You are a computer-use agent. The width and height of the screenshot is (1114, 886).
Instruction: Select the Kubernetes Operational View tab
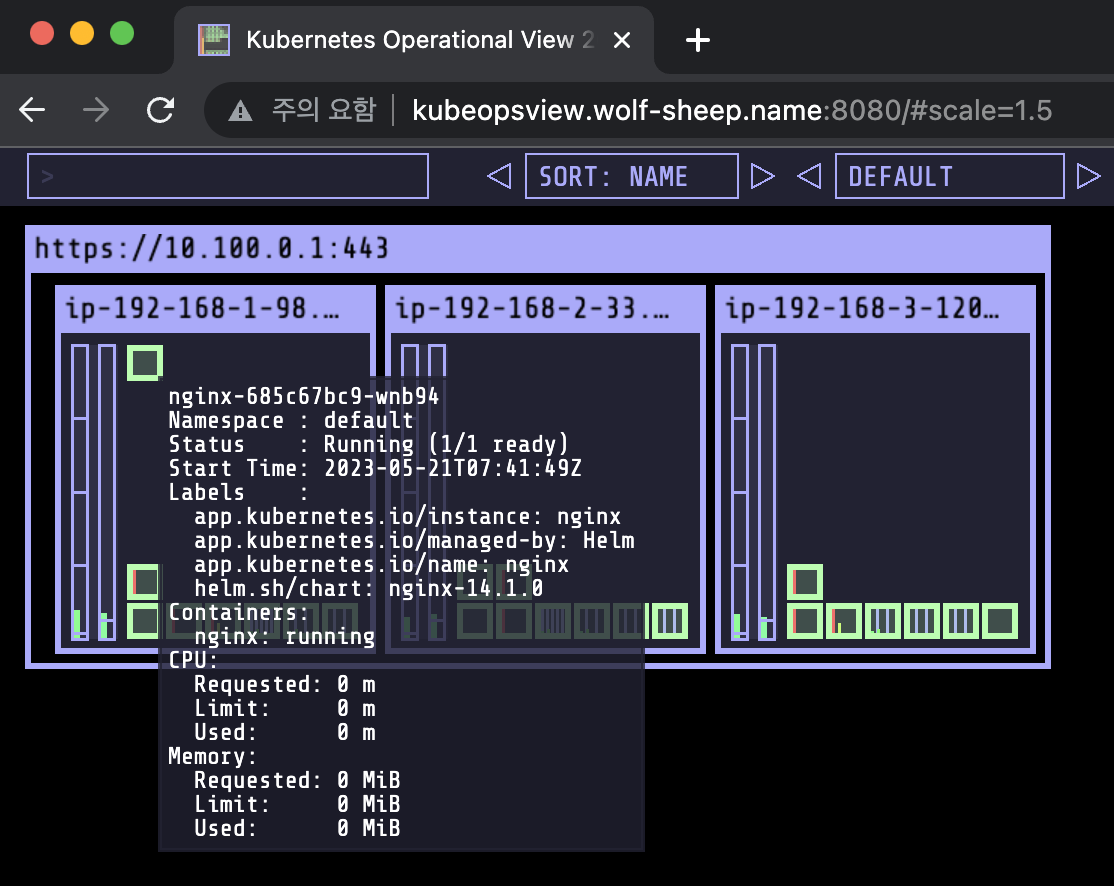click(x=412, y=40)
